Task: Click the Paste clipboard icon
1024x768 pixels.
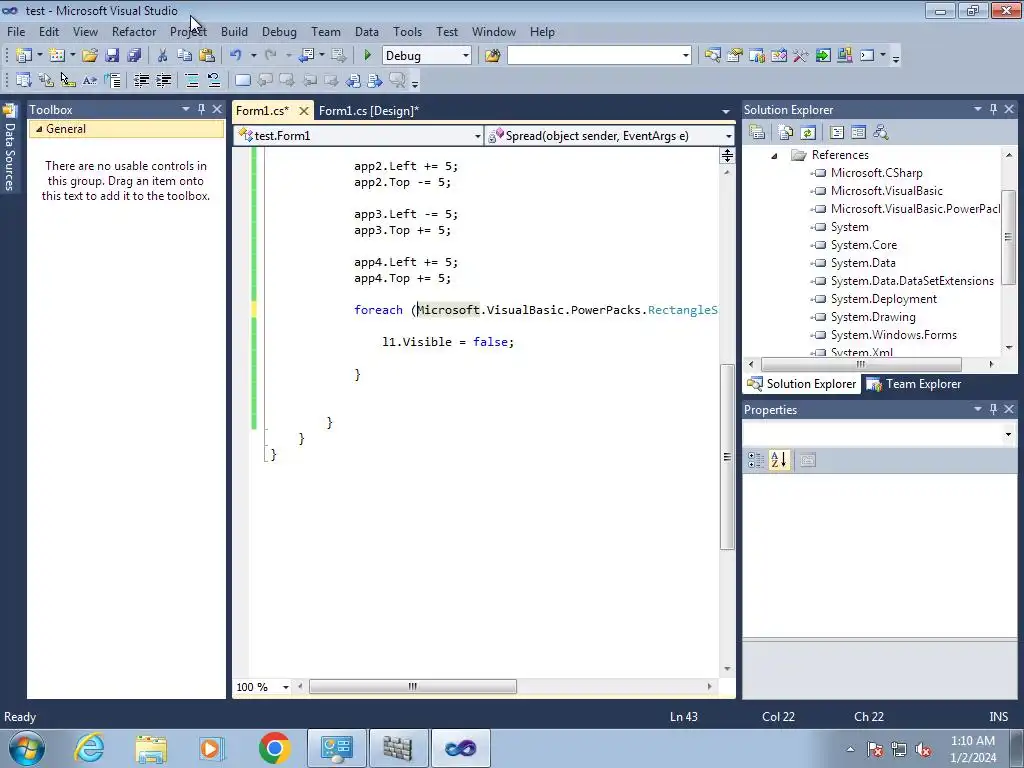Action: [207, 56]
